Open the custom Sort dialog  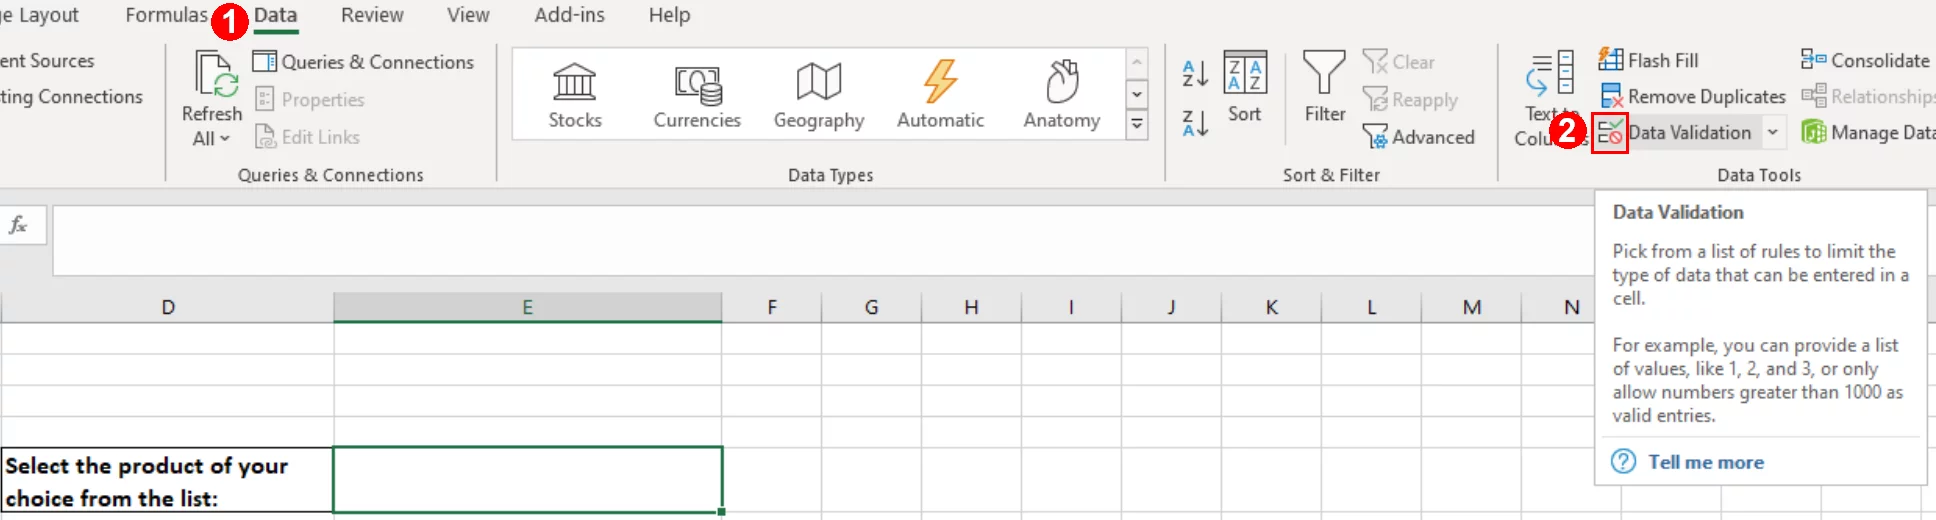pyautogui.click(x=1245, y=87)
